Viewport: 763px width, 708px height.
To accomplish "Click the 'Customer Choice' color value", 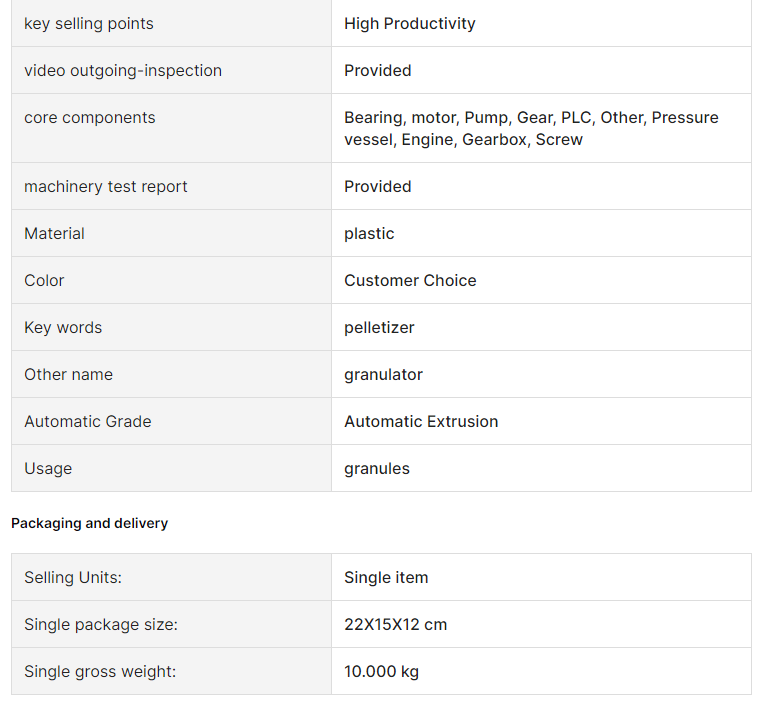I will tap(410, 280).
